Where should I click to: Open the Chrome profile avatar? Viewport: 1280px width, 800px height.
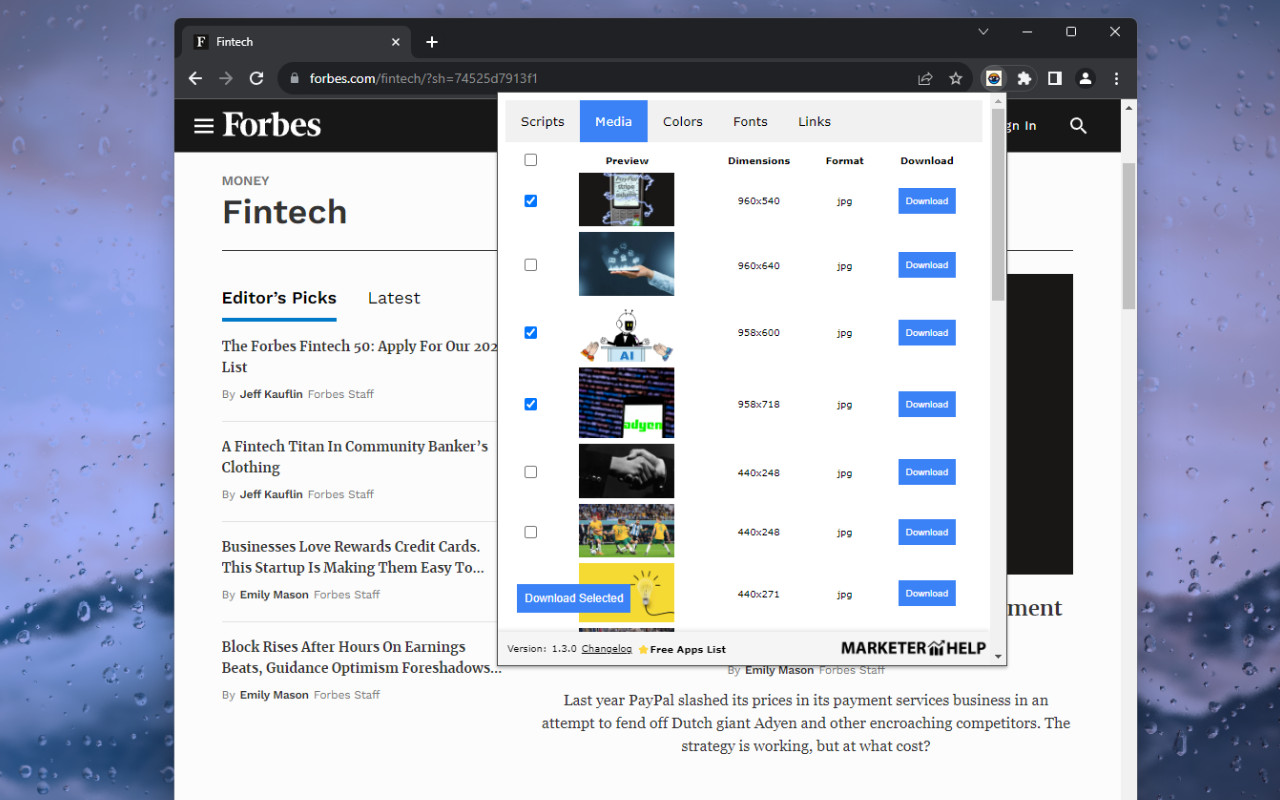(1085, 78)
